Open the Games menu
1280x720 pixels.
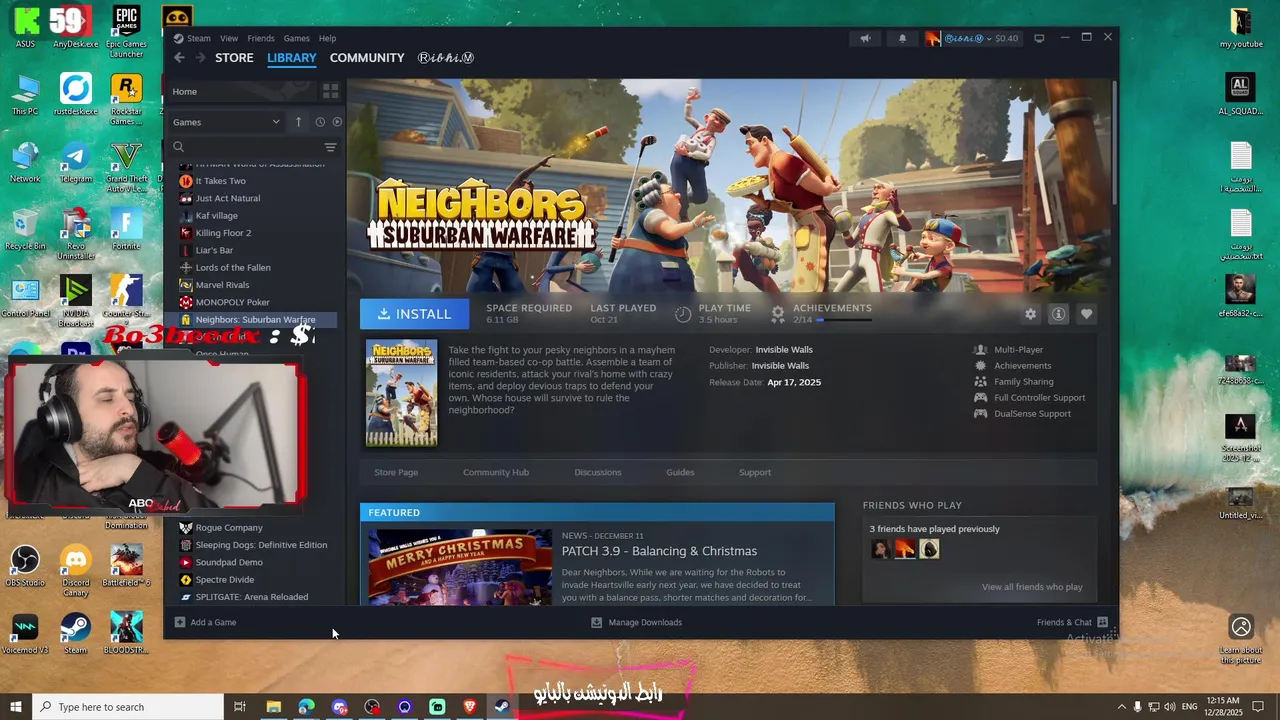pos(296,38)
